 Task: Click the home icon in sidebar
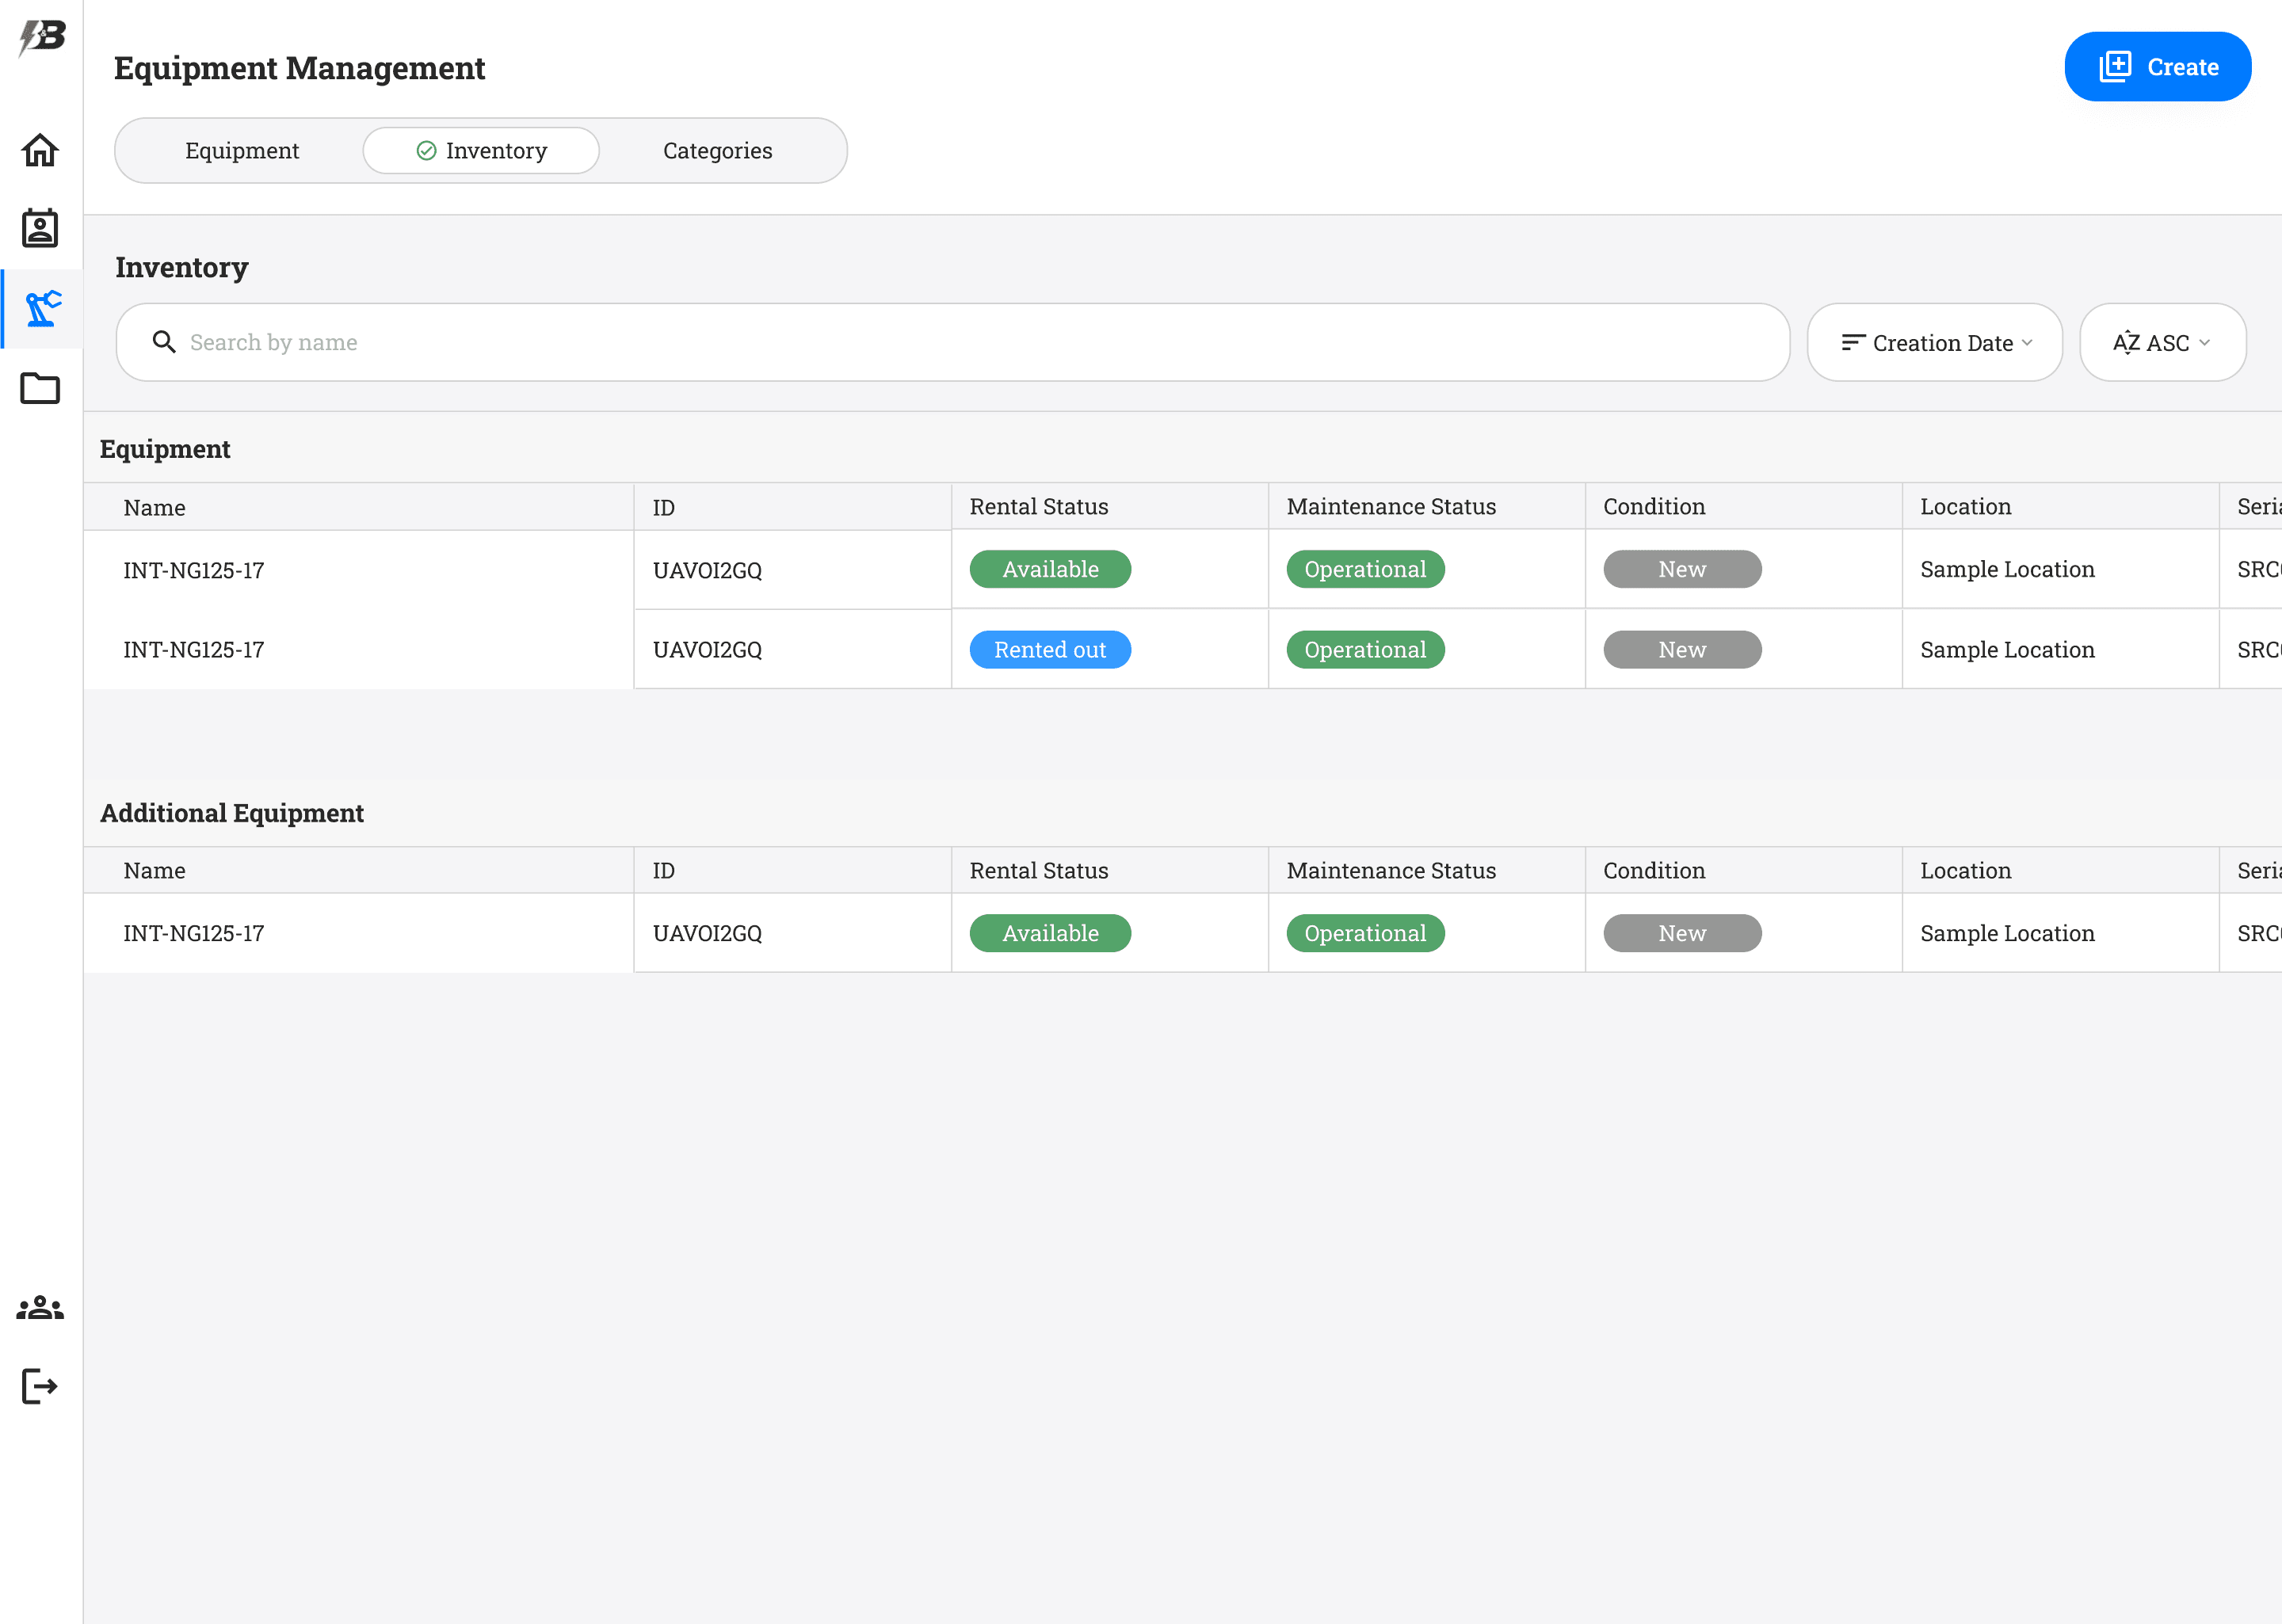[40, 151]
